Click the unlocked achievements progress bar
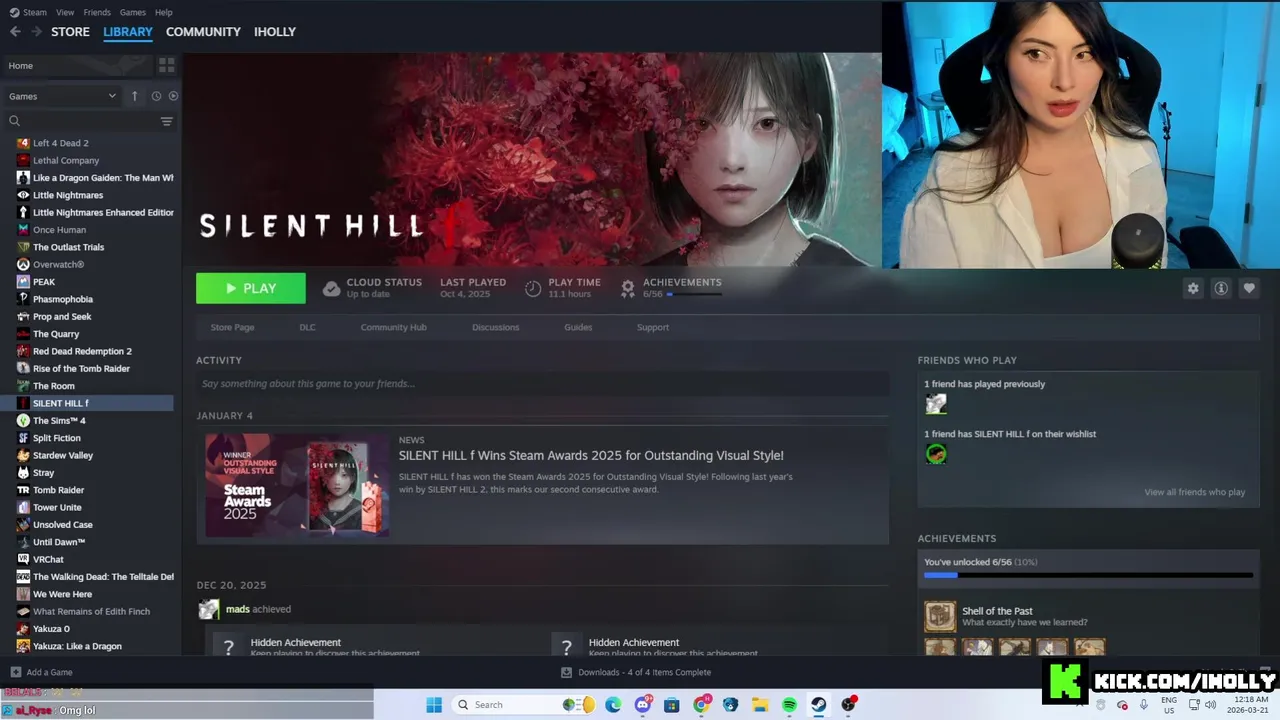This screenshot has height=720, width=1280. click(1088, 575)
